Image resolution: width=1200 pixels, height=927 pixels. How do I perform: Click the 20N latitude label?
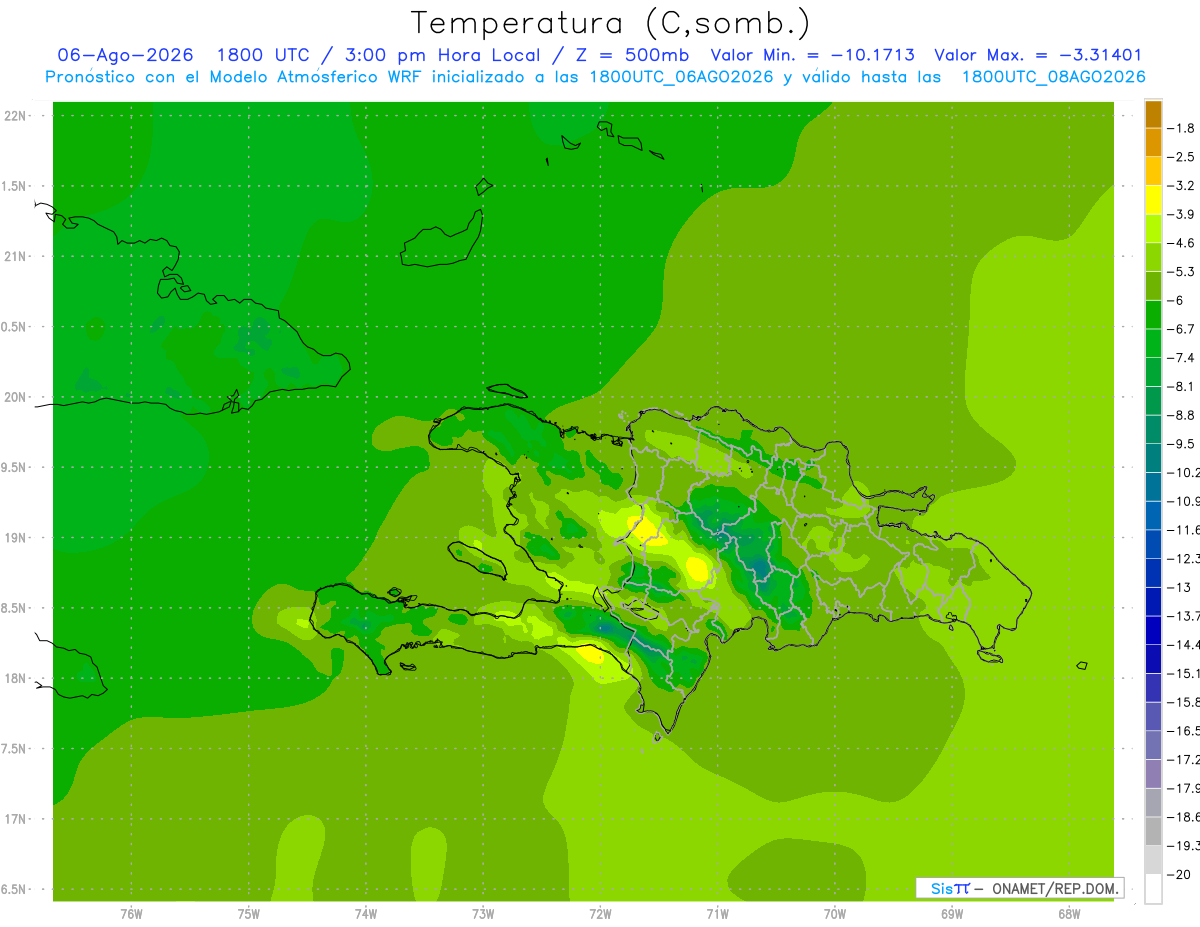click(17, 397)
